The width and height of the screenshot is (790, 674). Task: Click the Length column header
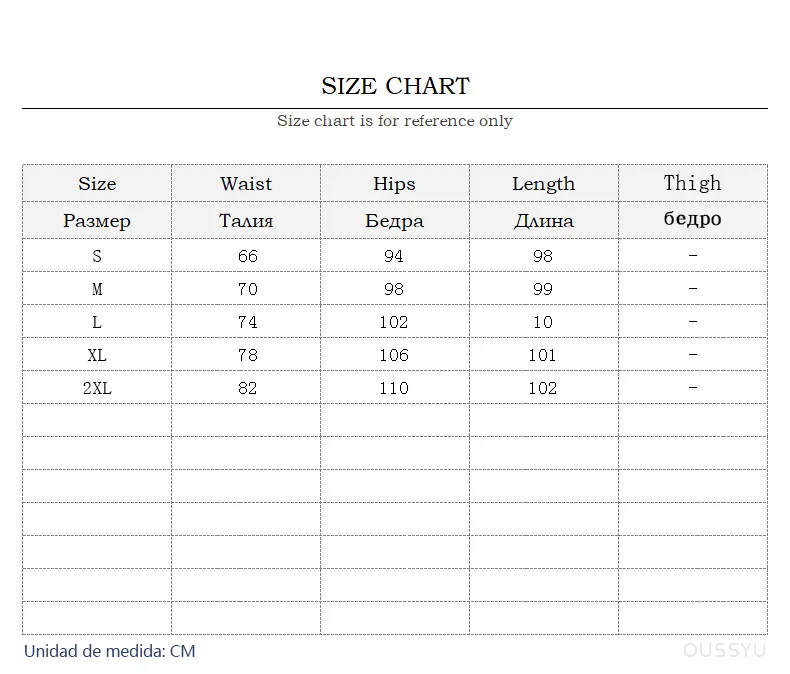(543, 184)
